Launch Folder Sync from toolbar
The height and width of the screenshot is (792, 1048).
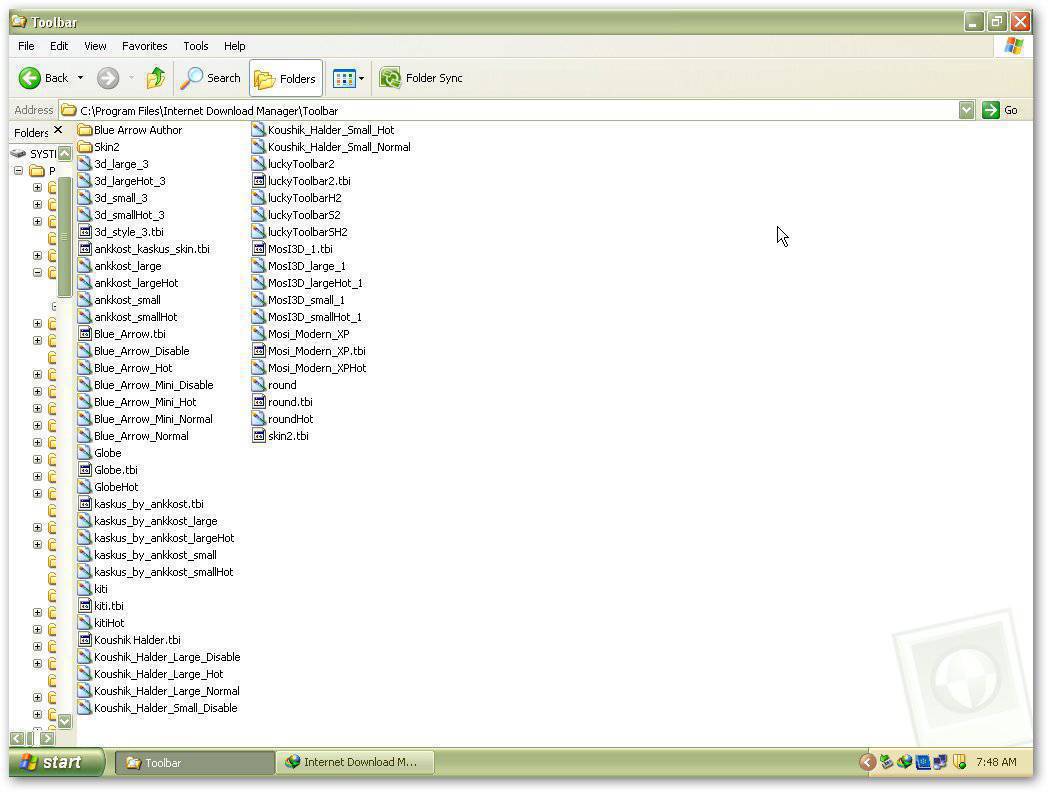click(x=421, y=78)
